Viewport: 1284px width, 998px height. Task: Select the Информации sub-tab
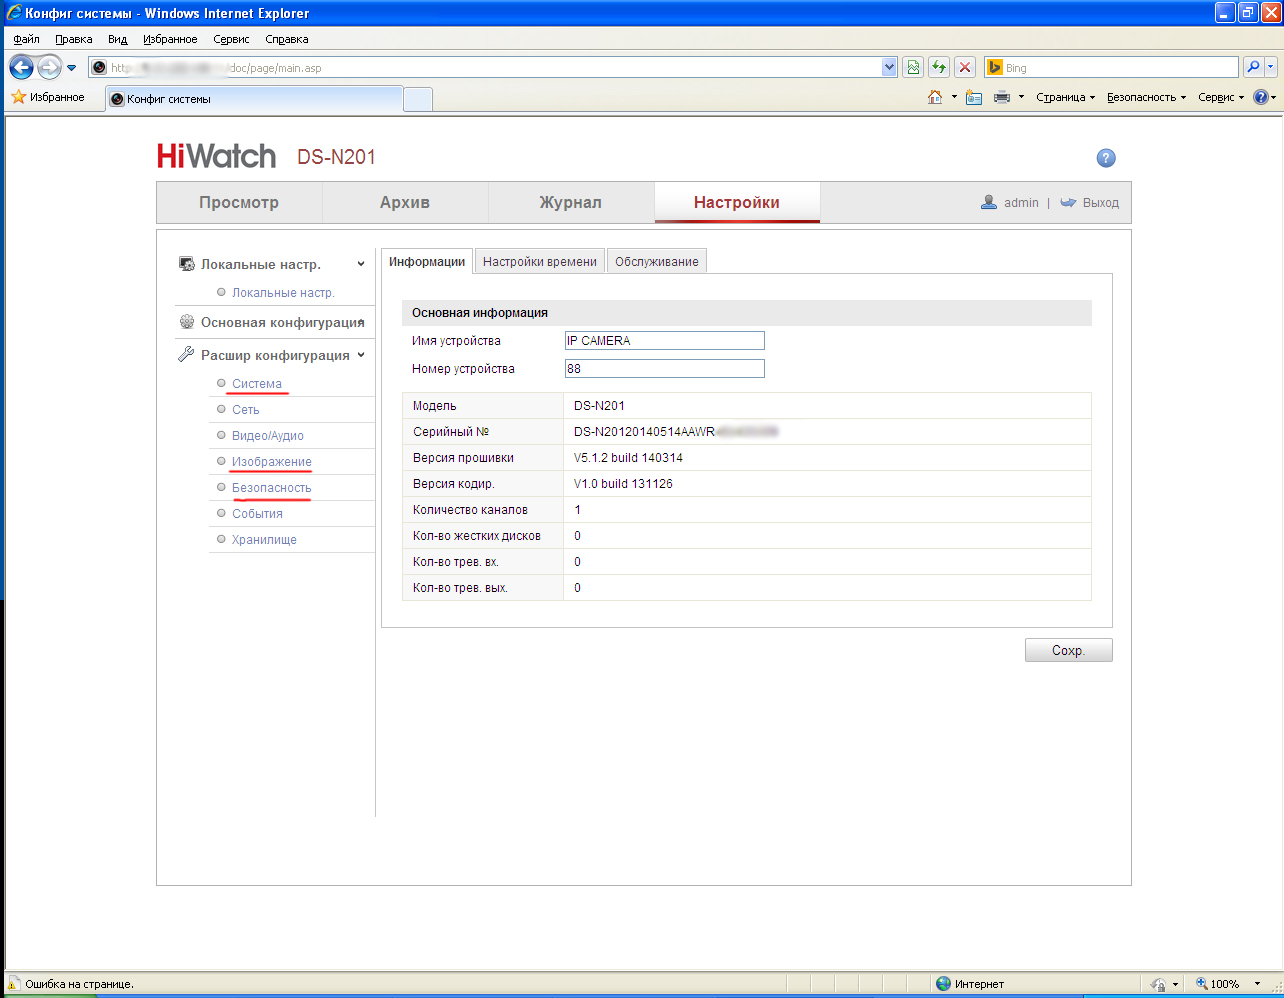427,261
